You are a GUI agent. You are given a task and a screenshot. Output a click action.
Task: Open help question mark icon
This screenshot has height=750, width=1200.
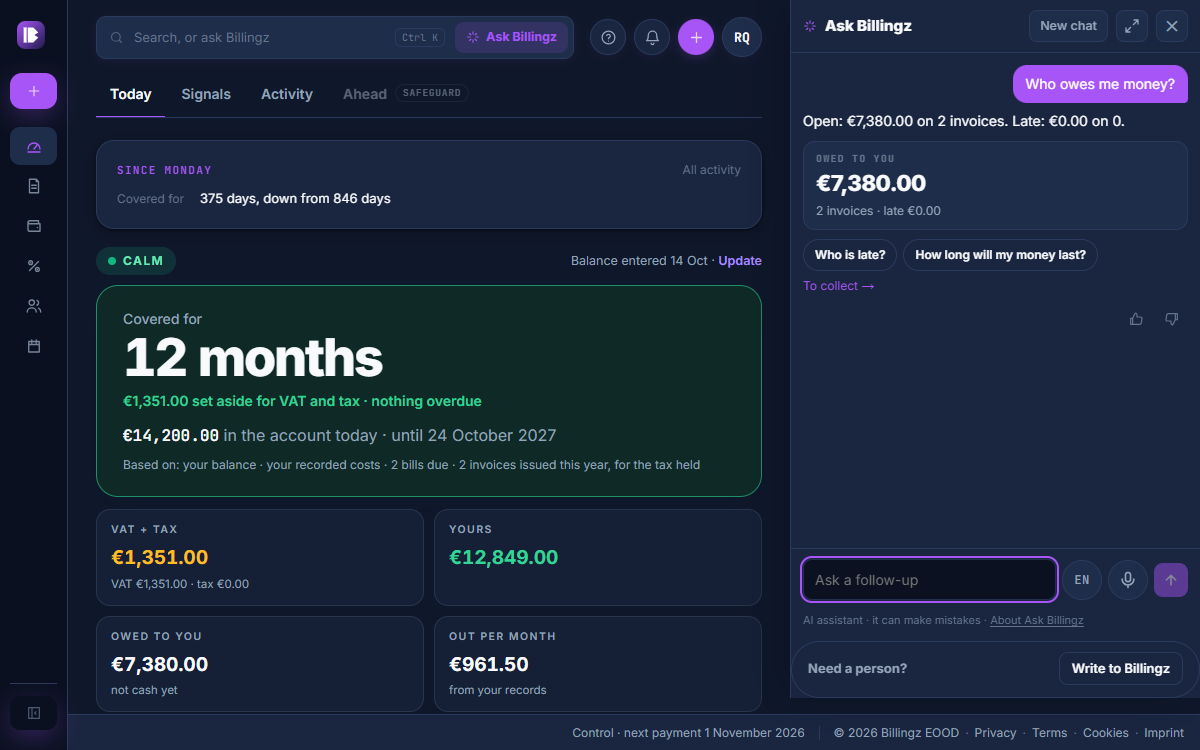608,37
